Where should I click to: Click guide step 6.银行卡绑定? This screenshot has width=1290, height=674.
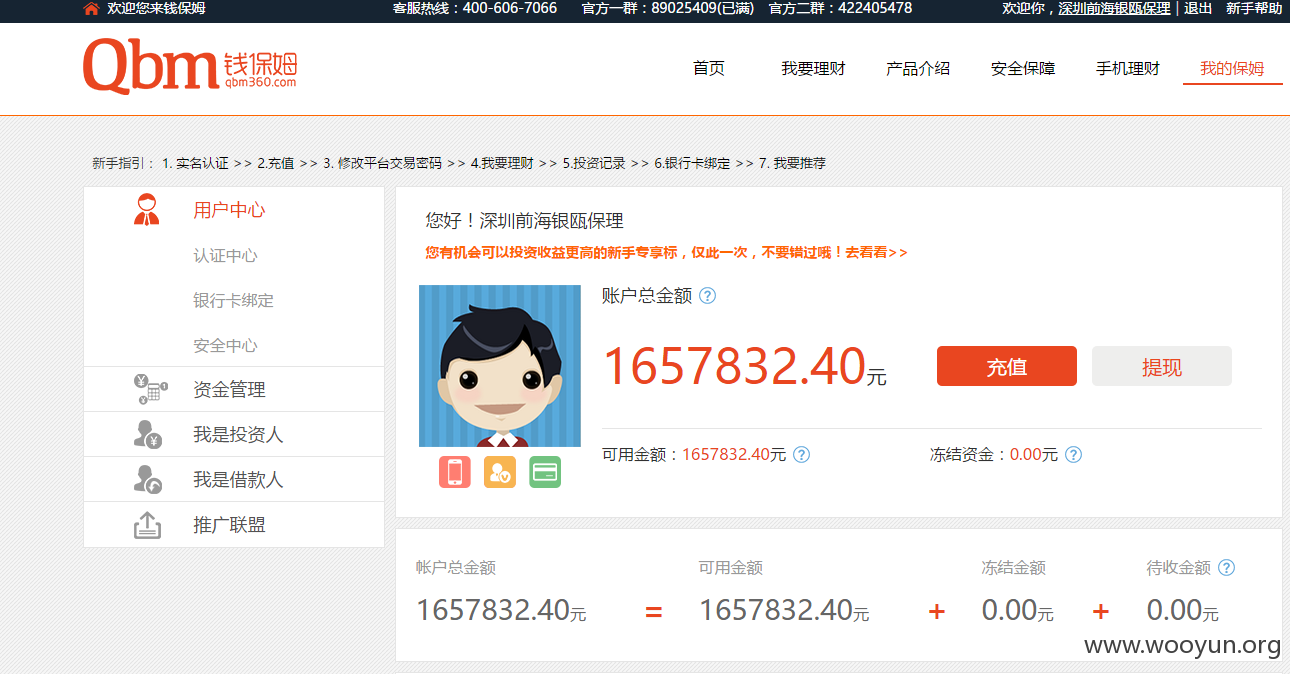coord(692,163)
